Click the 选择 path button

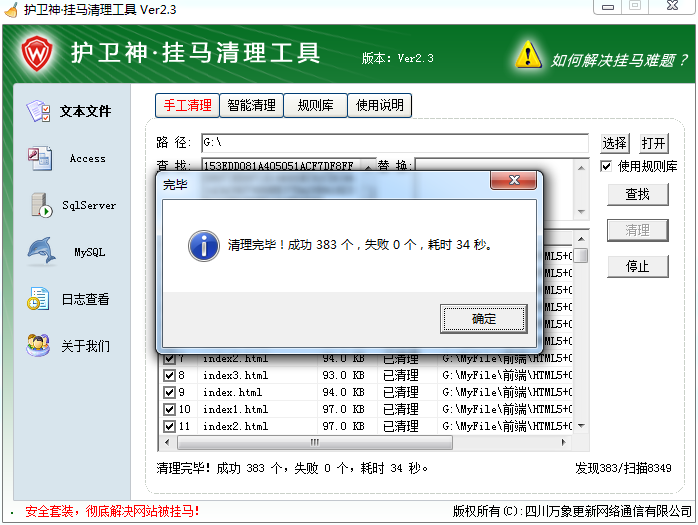pyautogui.click(x=614, y=143)
